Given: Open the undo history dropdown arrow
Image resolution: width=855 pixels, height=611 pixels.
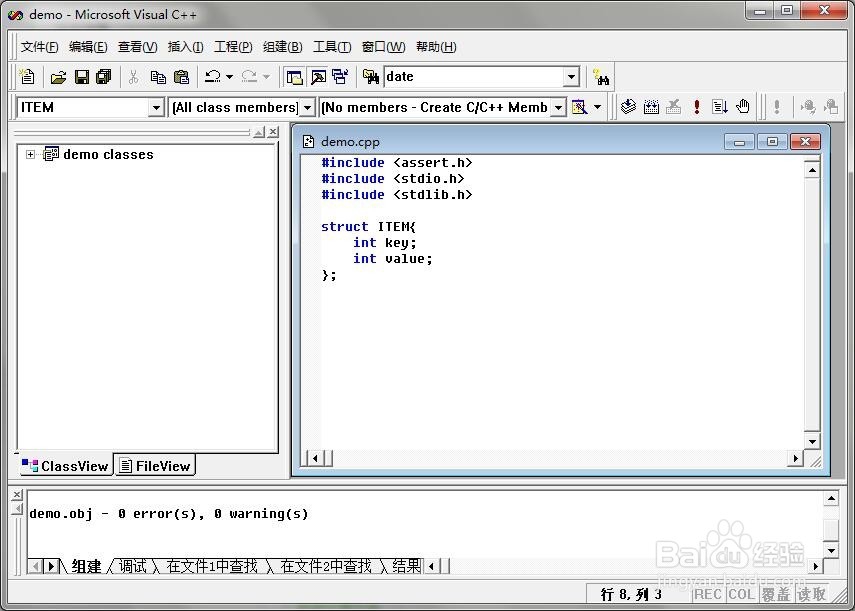Looking at the screenshot, I should click(230, 77).
